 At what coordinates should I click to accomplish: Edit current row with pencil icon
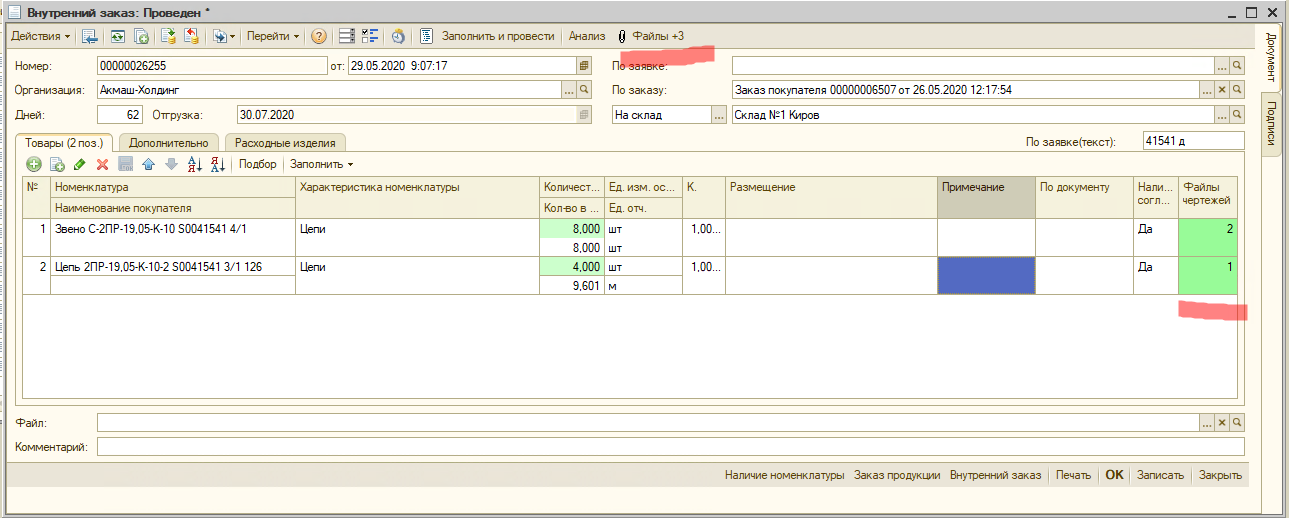80,164
